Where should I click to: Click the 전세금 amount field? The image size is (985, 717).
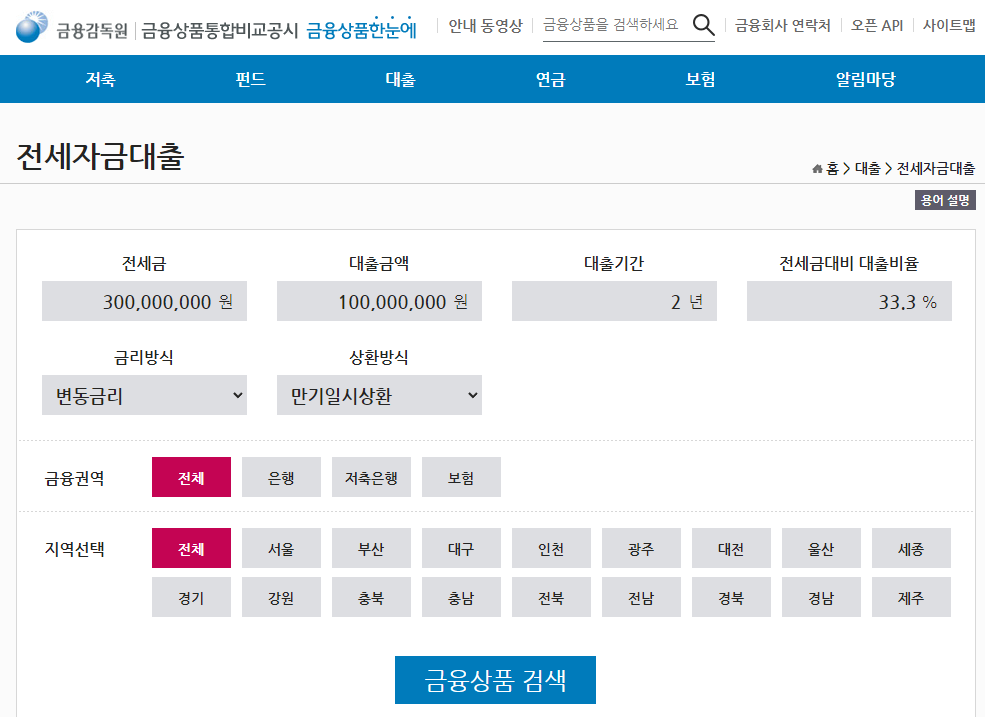click(144, 301)
